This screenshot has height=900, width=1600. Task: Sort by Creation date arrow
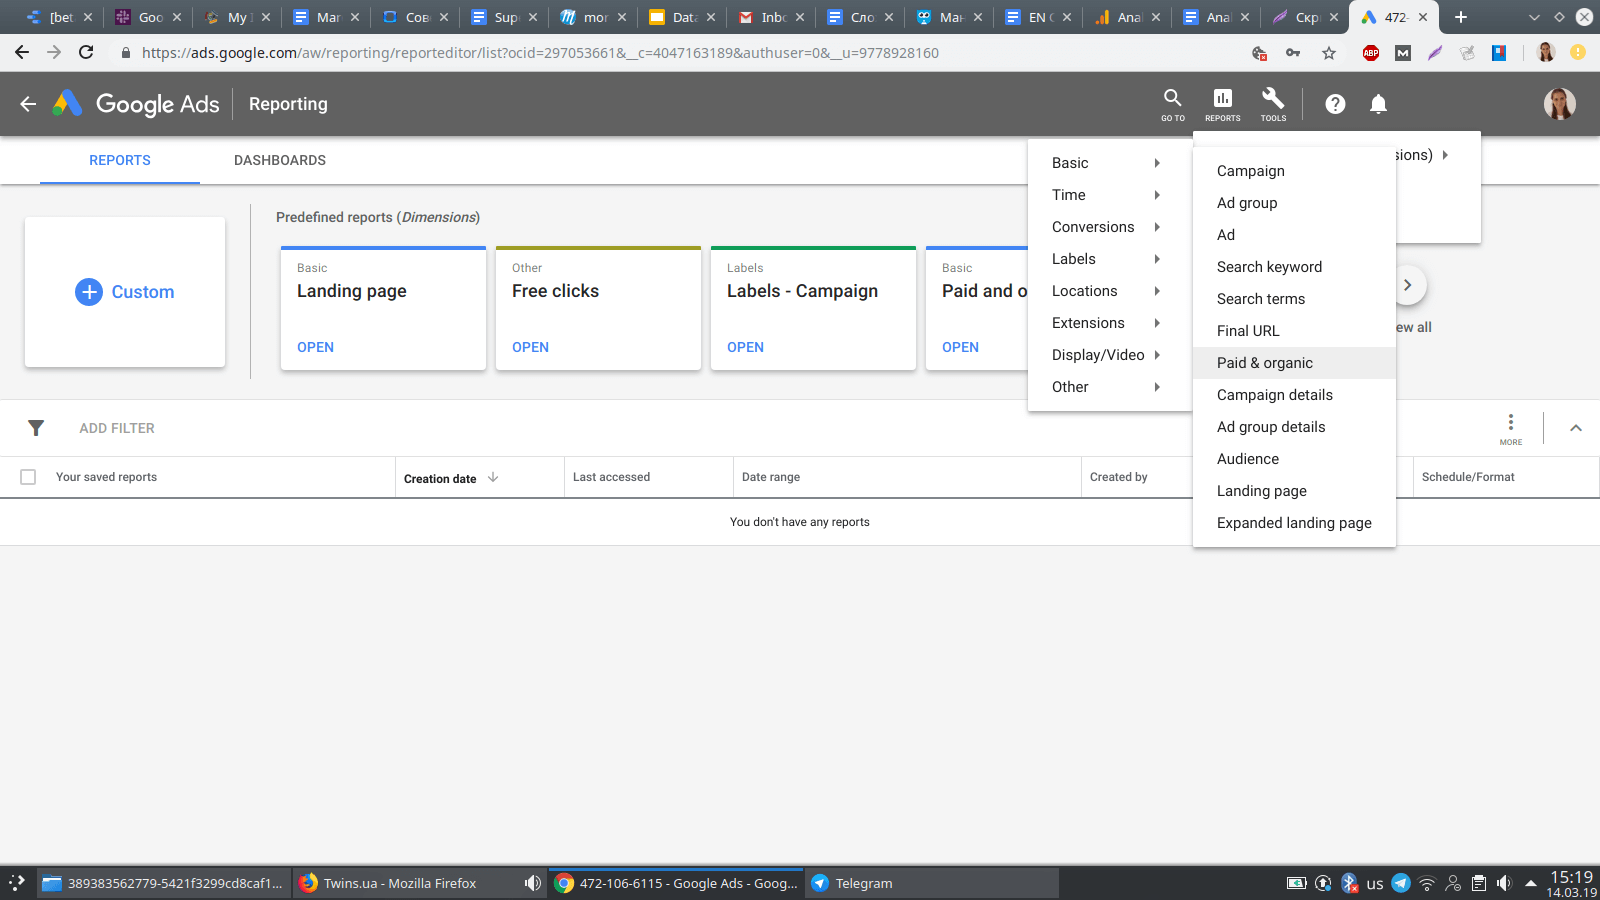point(493,478)
